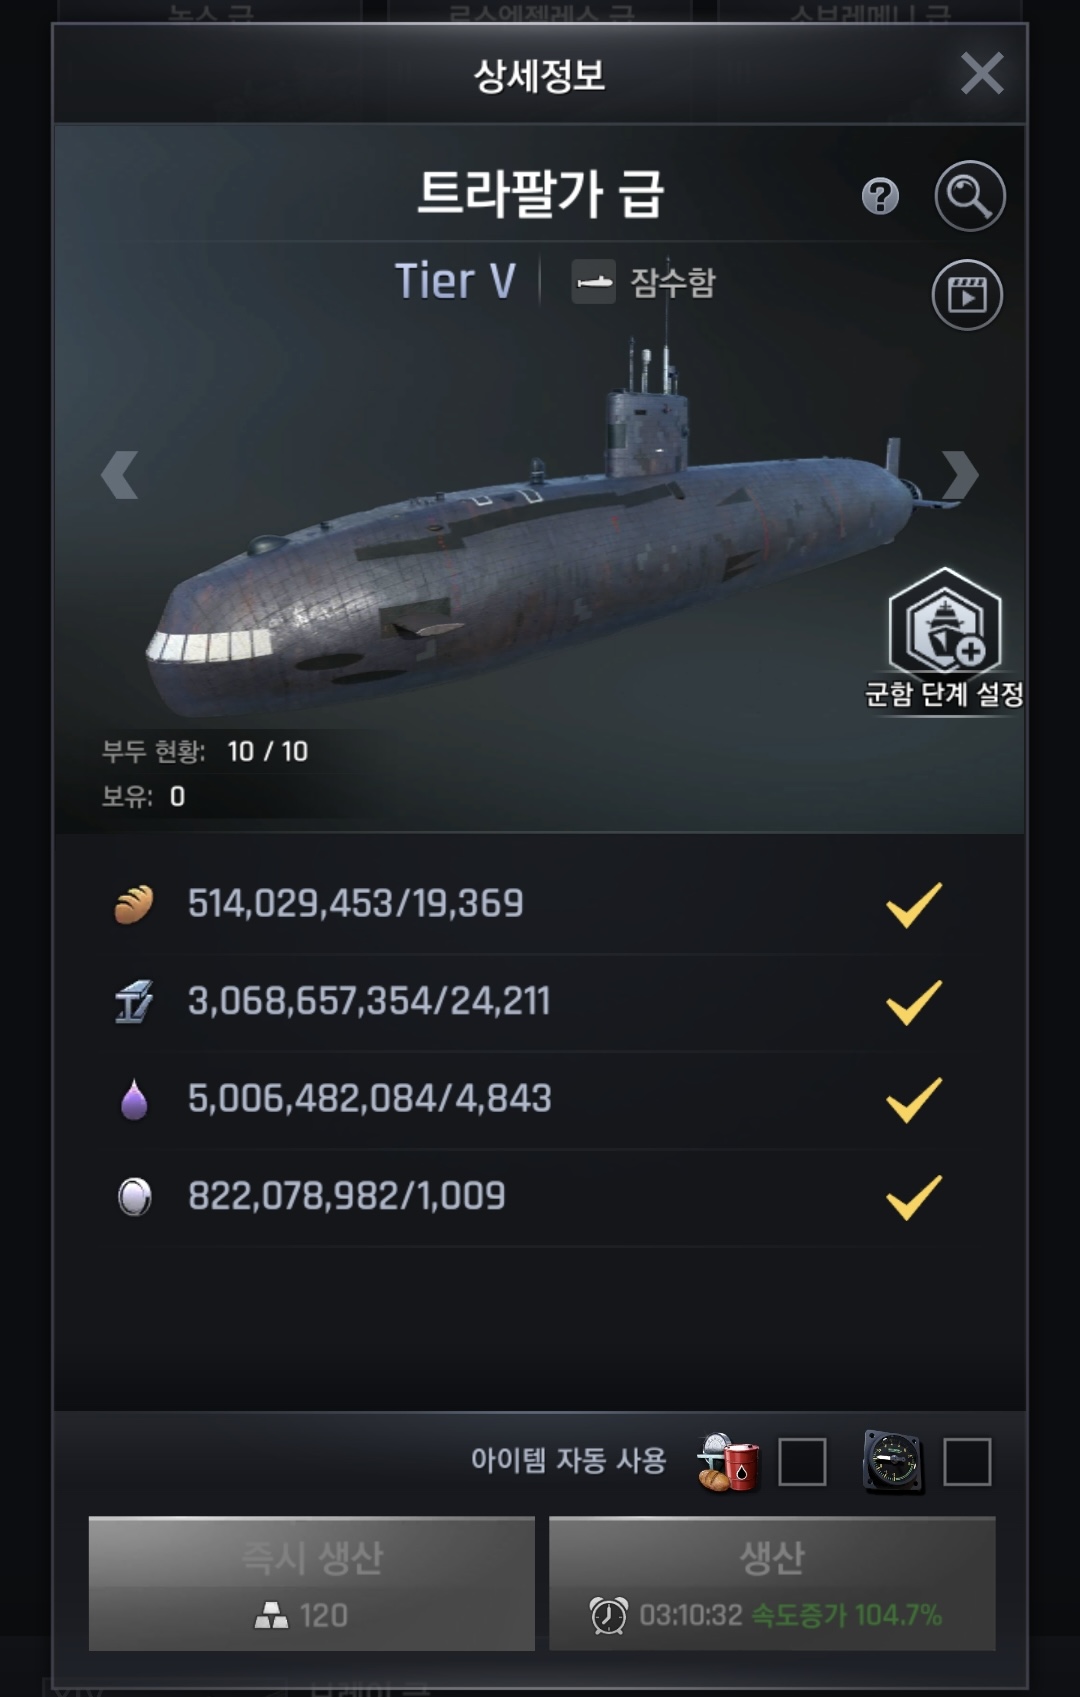The image size is (1080, 1697).
Task: Click the steel beam resource icon
Action: tap(134, 1001)
